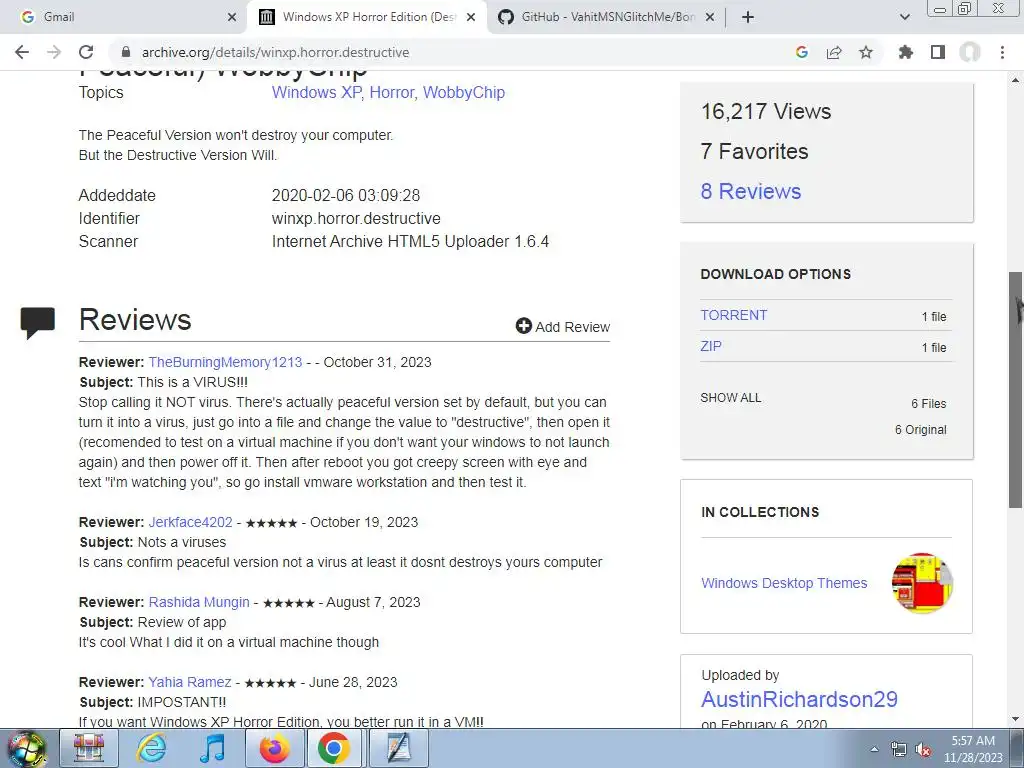Click the Addeddate value 2020-02-06 03:09:28
1024x768 pixels.
346,195
